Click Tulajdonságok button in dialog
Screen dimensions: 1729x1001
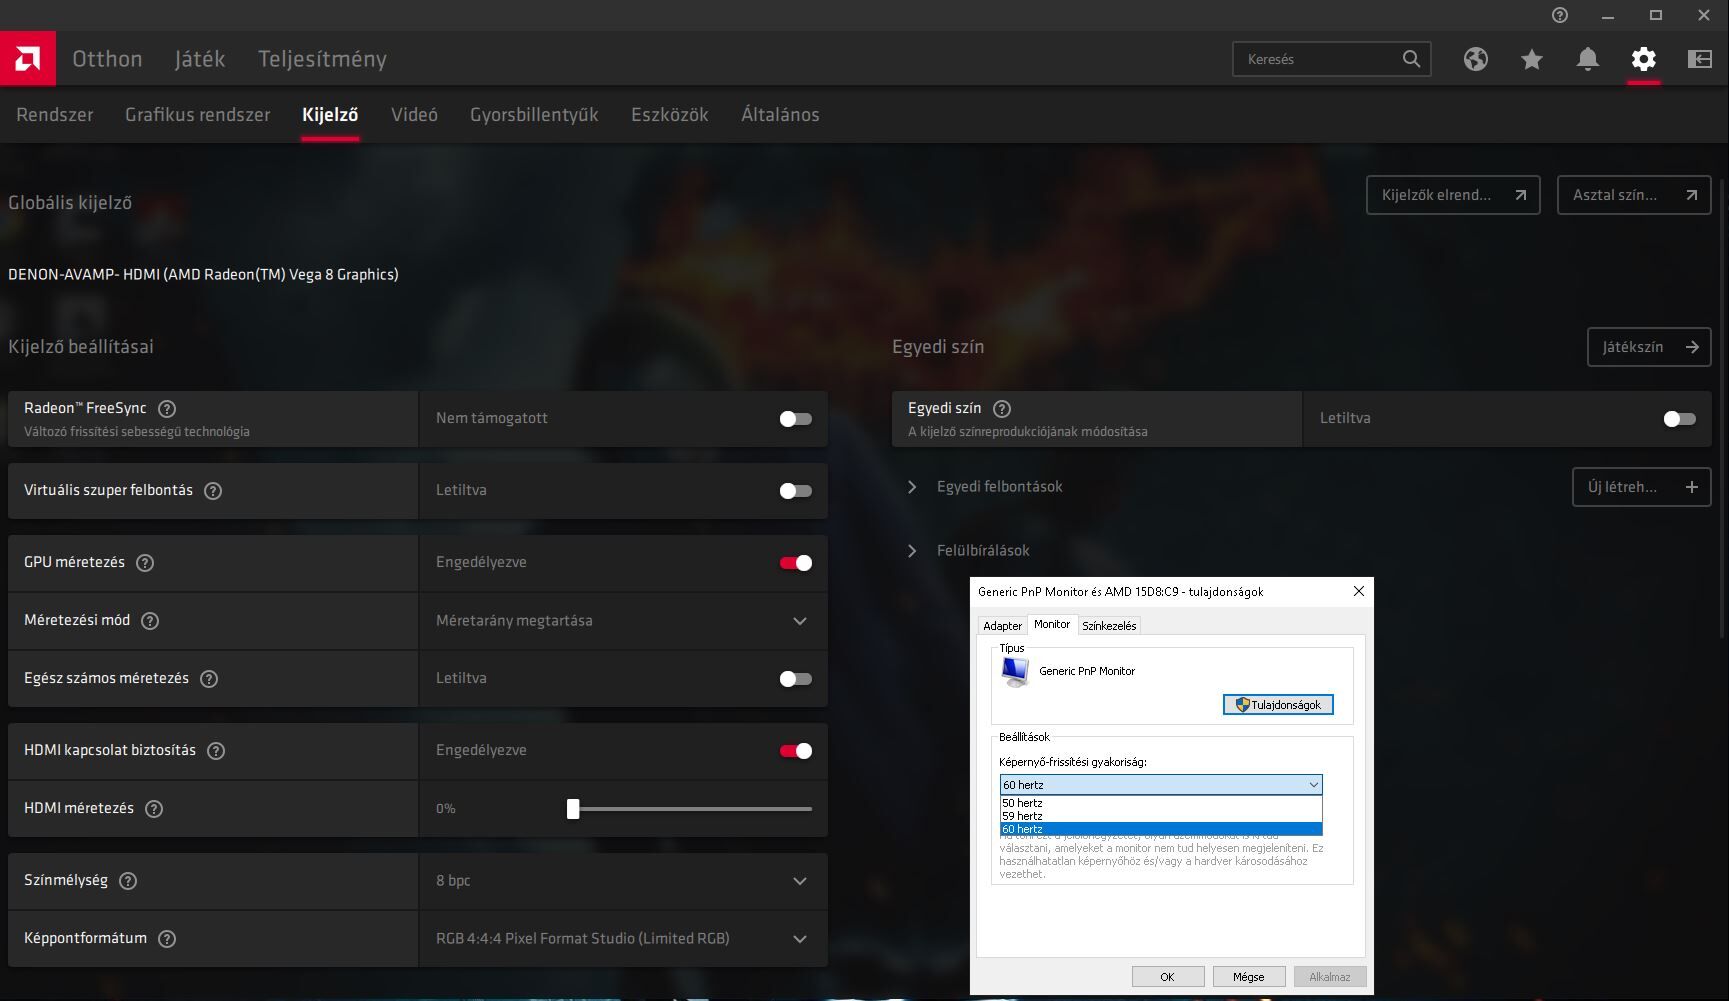click(1278, 705)
